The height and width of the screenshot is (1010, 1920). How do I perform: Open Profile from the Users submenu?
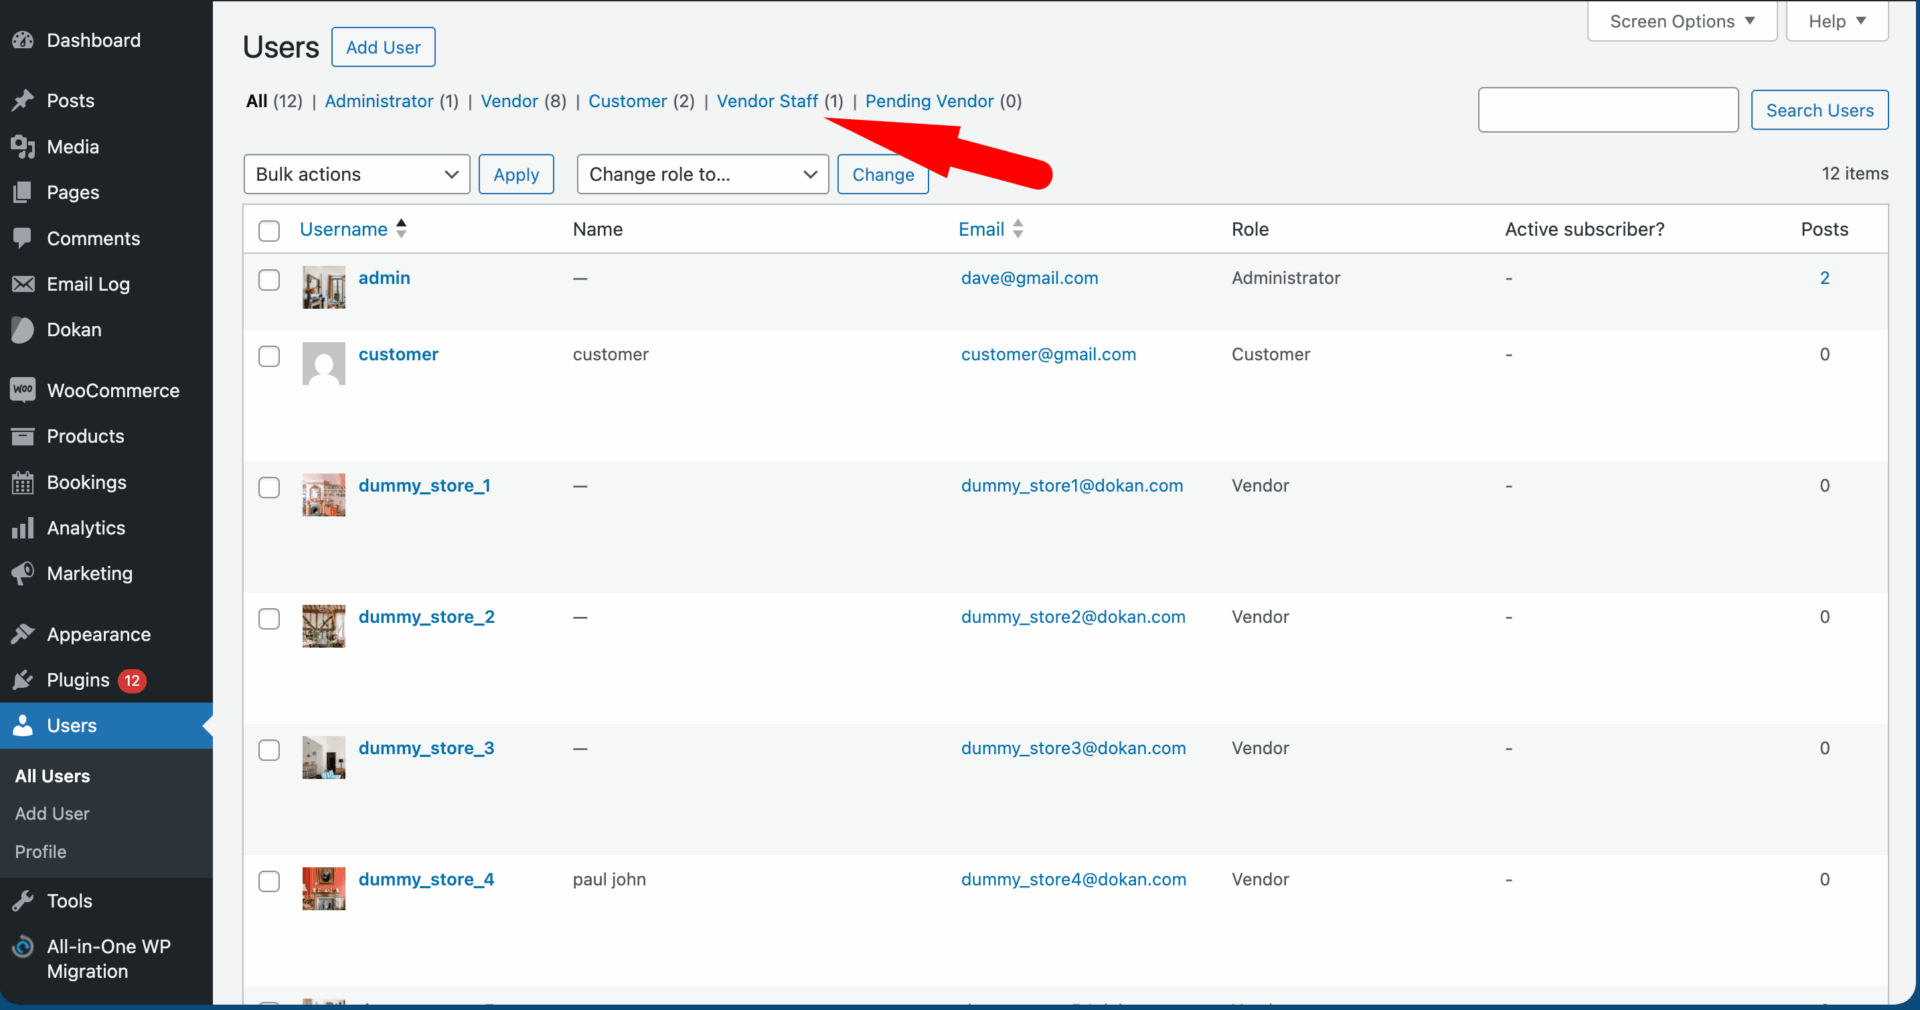(x=40, y=851)
